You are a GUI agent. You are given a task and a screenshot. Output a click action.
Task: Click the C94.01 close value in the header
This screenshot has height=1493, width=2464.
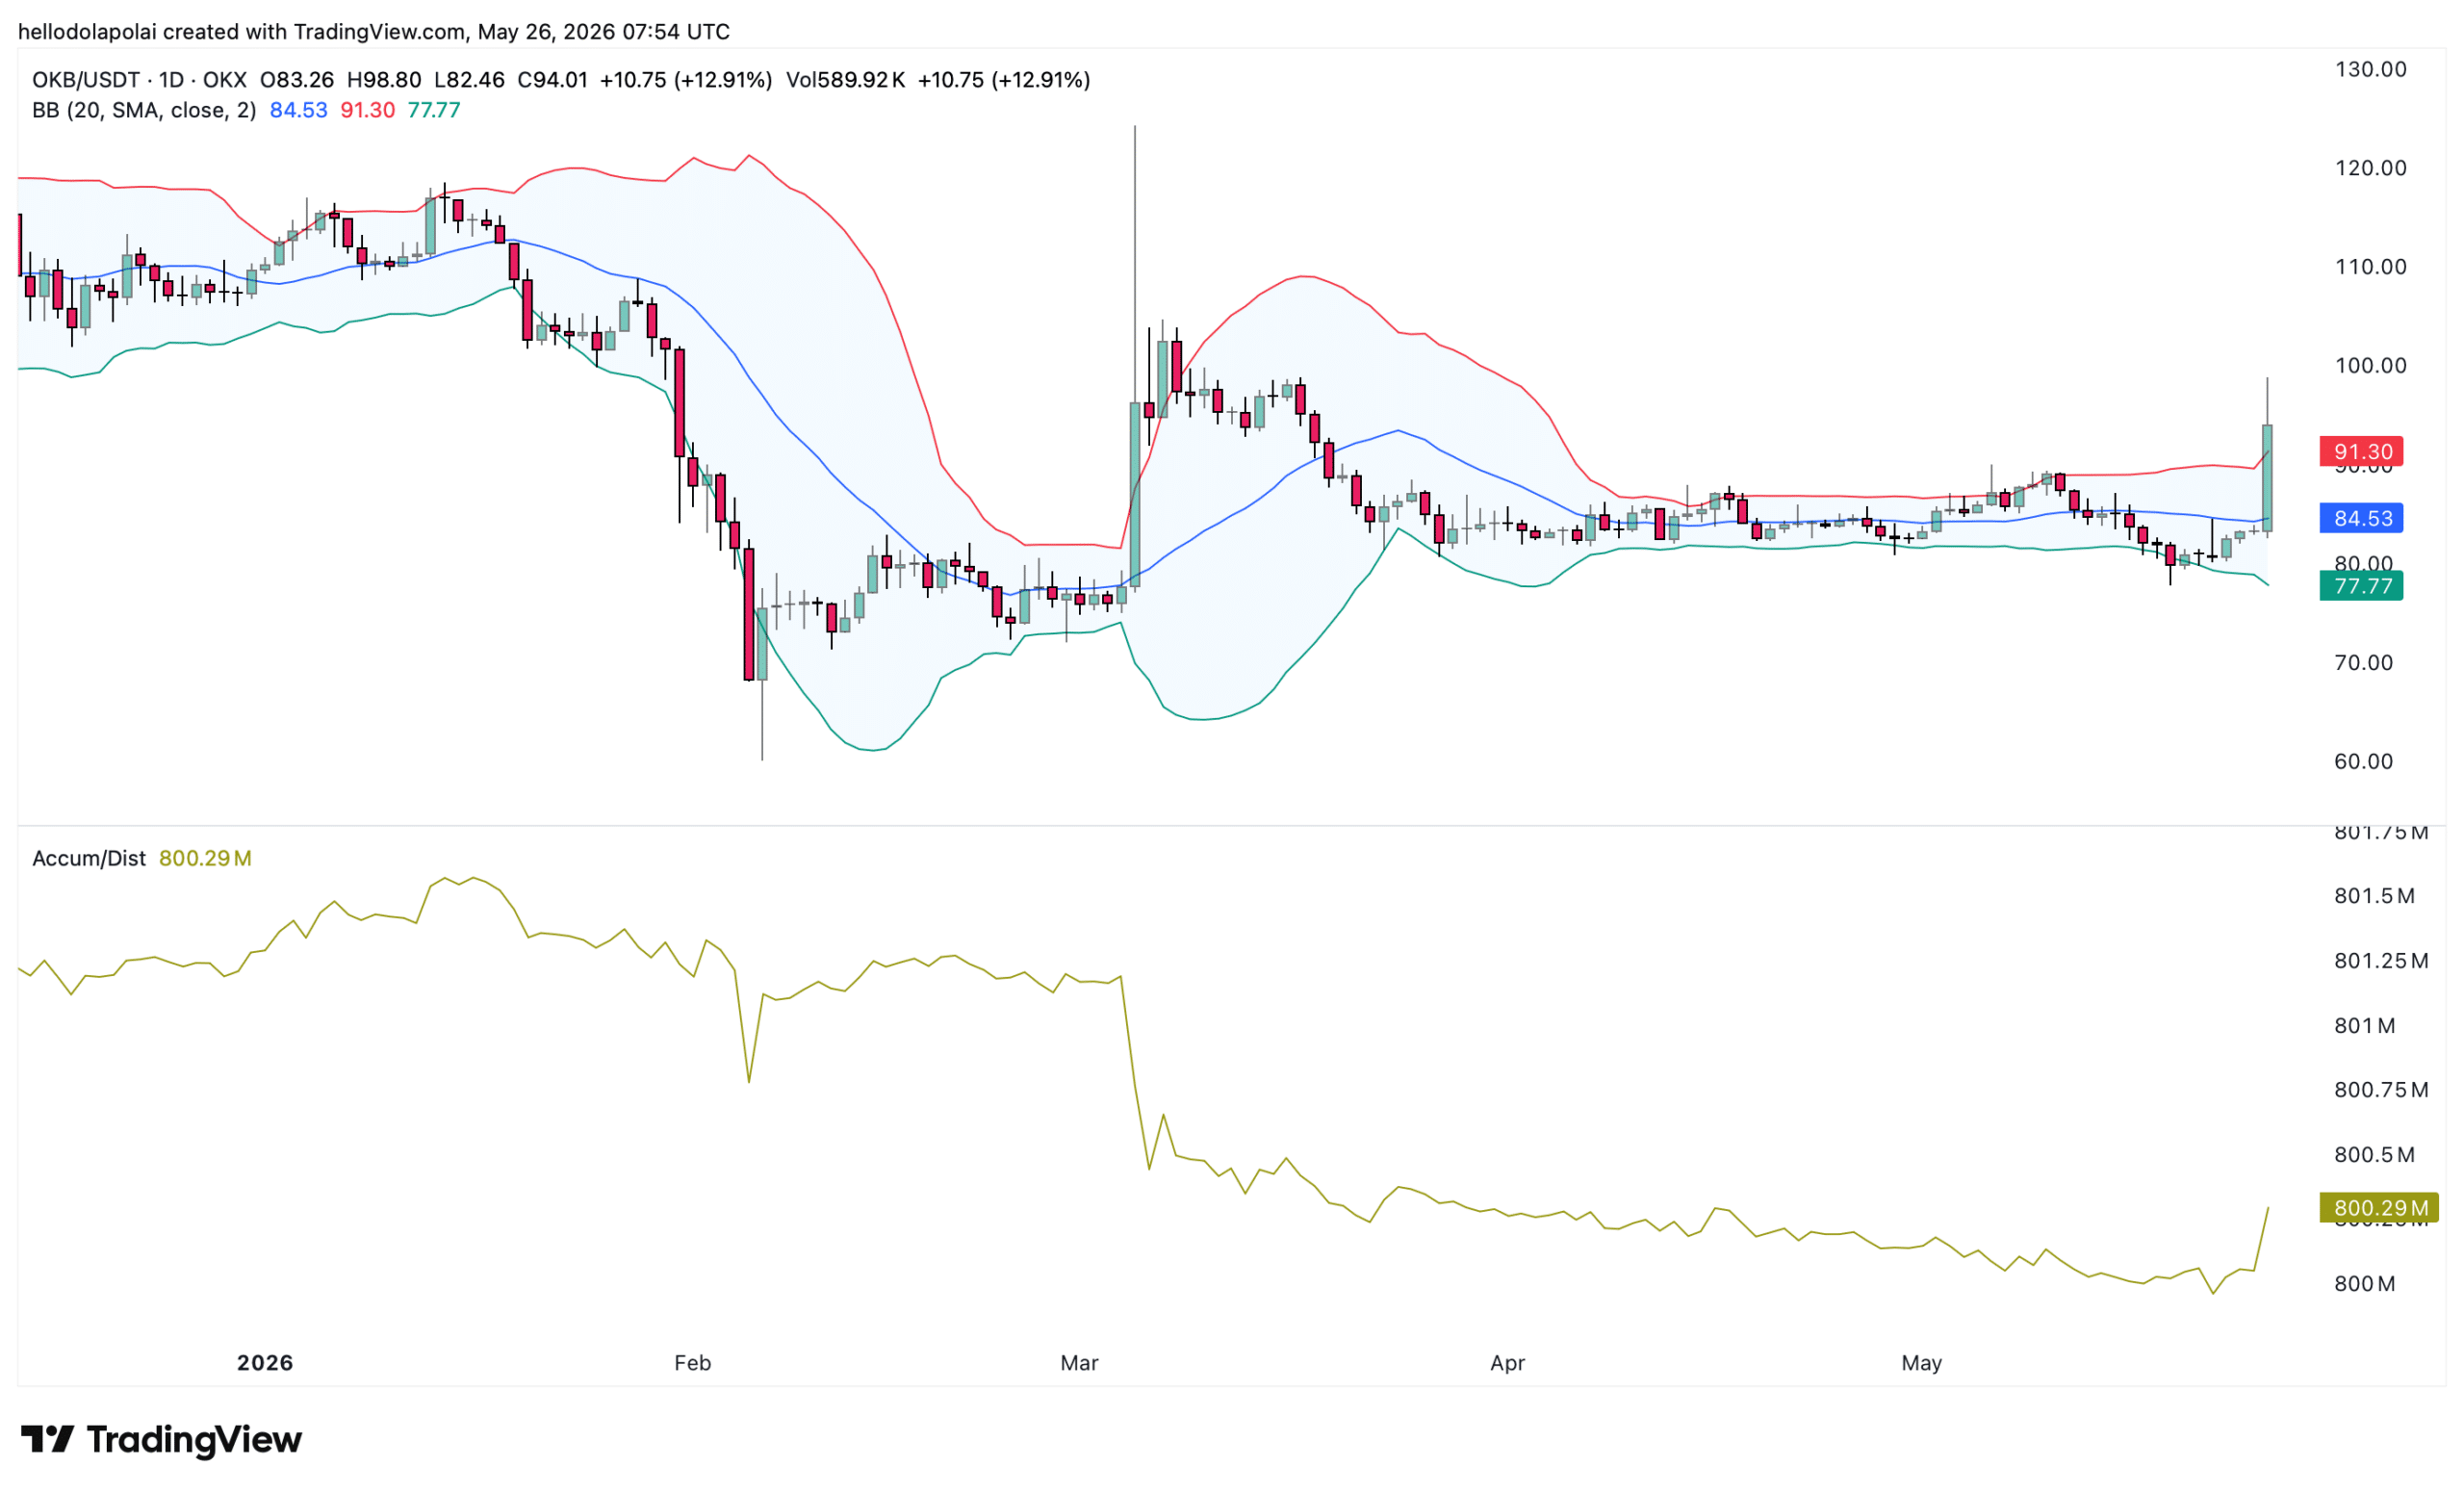552,80
